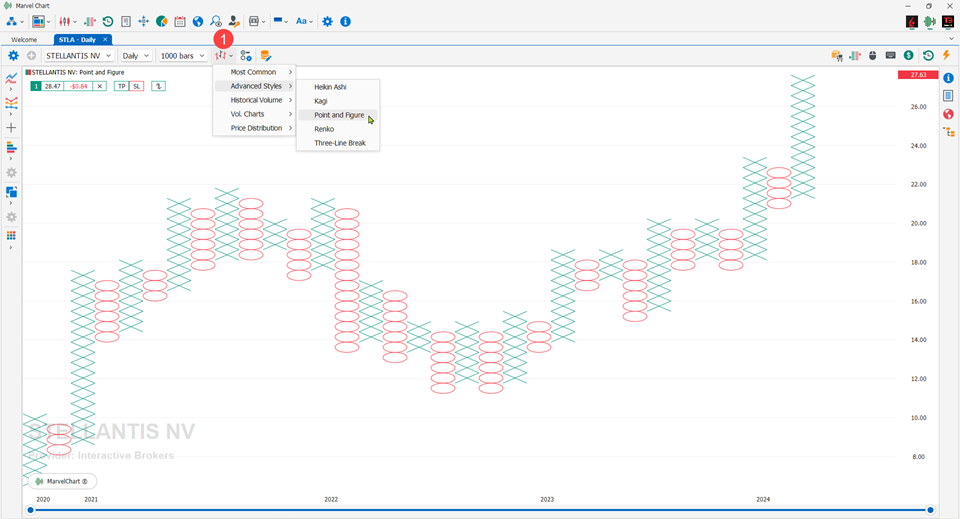Viewport: 960px width, 519px height.
Task: Click the green dollar sign icon
Action: pyautogui.click(x=909, y=56)
